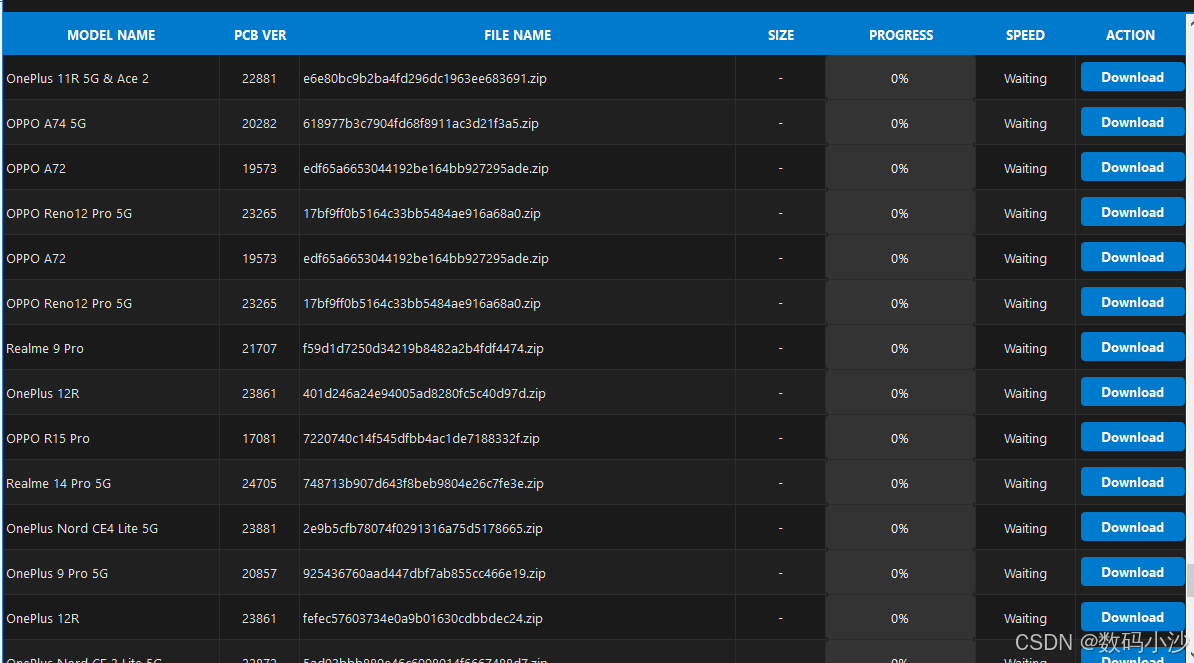Select file name 748713b907d643f8beb9804e26c7fe3e.zip
Image resolution: width=1194 pixels, height=663 pixels.
(423, 483)
